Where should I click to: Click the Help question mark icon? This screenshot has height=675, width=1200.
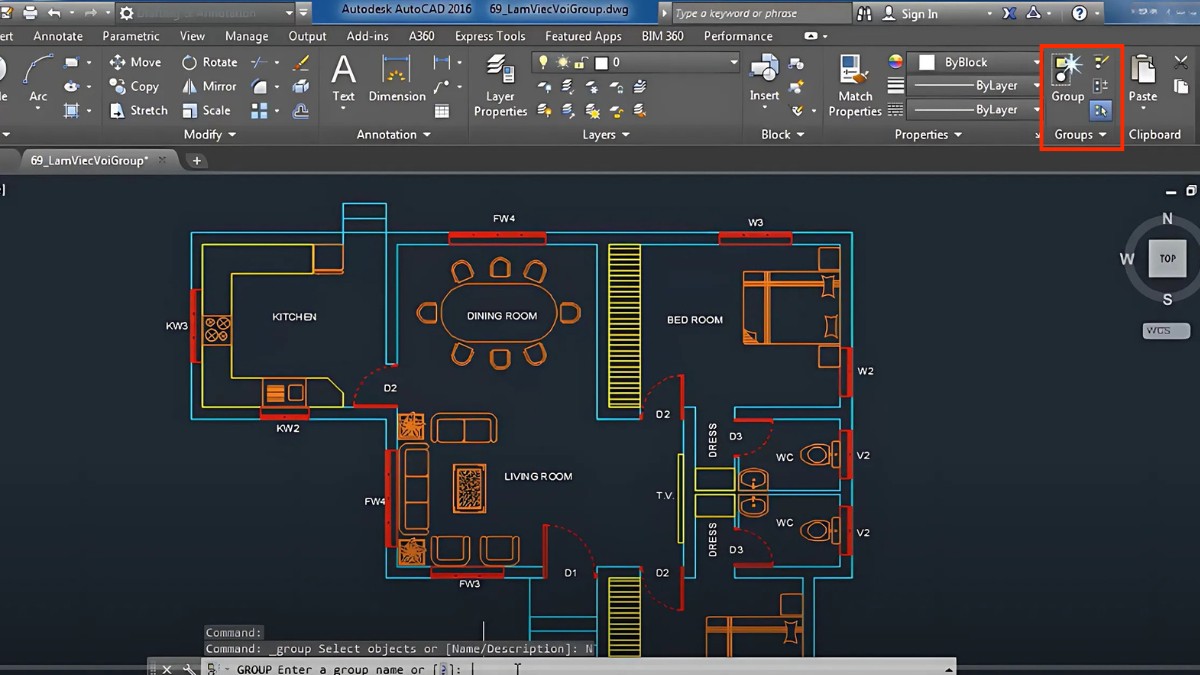click(x=1079, y=13)
